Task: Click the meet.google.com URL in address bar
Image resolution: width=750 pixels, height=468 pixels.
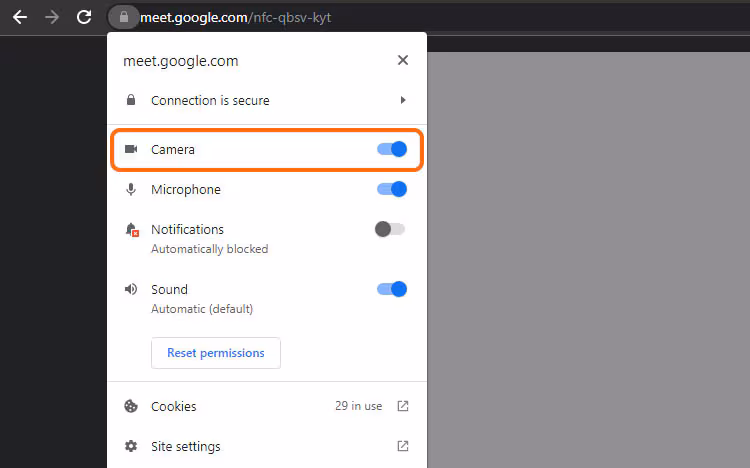Action: point(235,18)
